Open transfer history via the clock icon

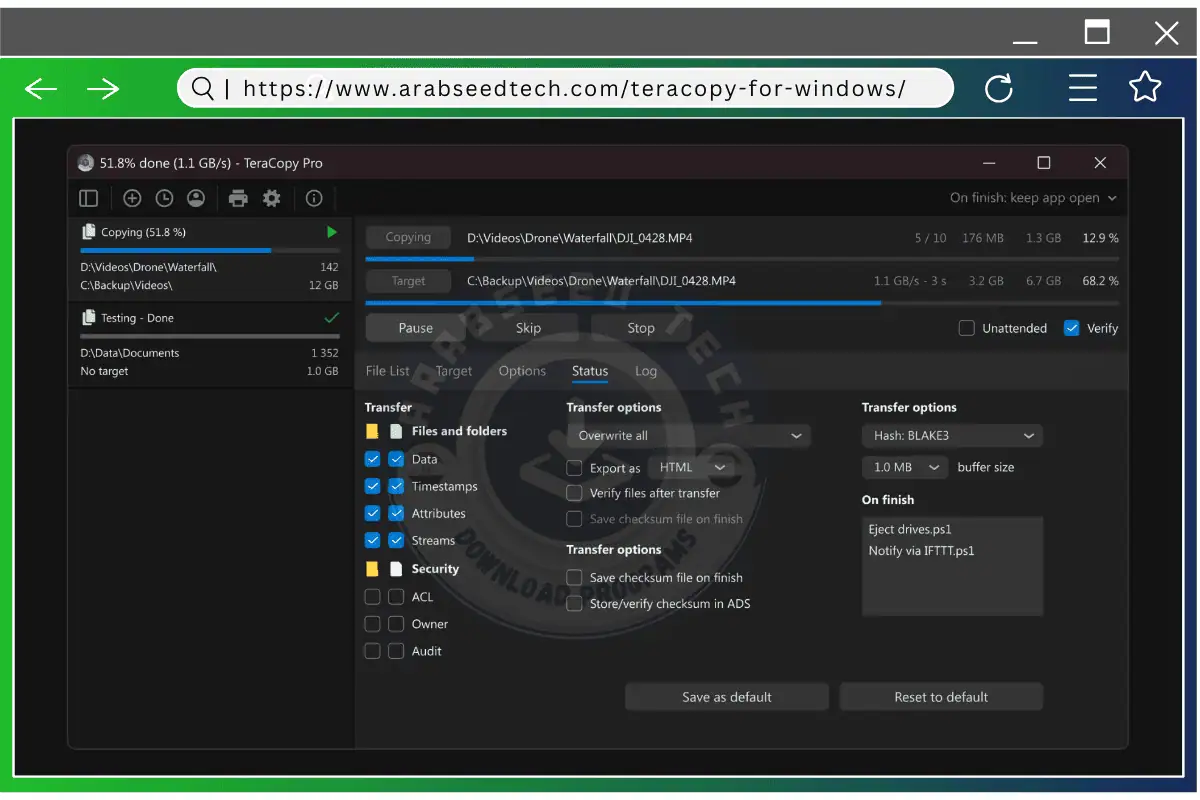164,198
